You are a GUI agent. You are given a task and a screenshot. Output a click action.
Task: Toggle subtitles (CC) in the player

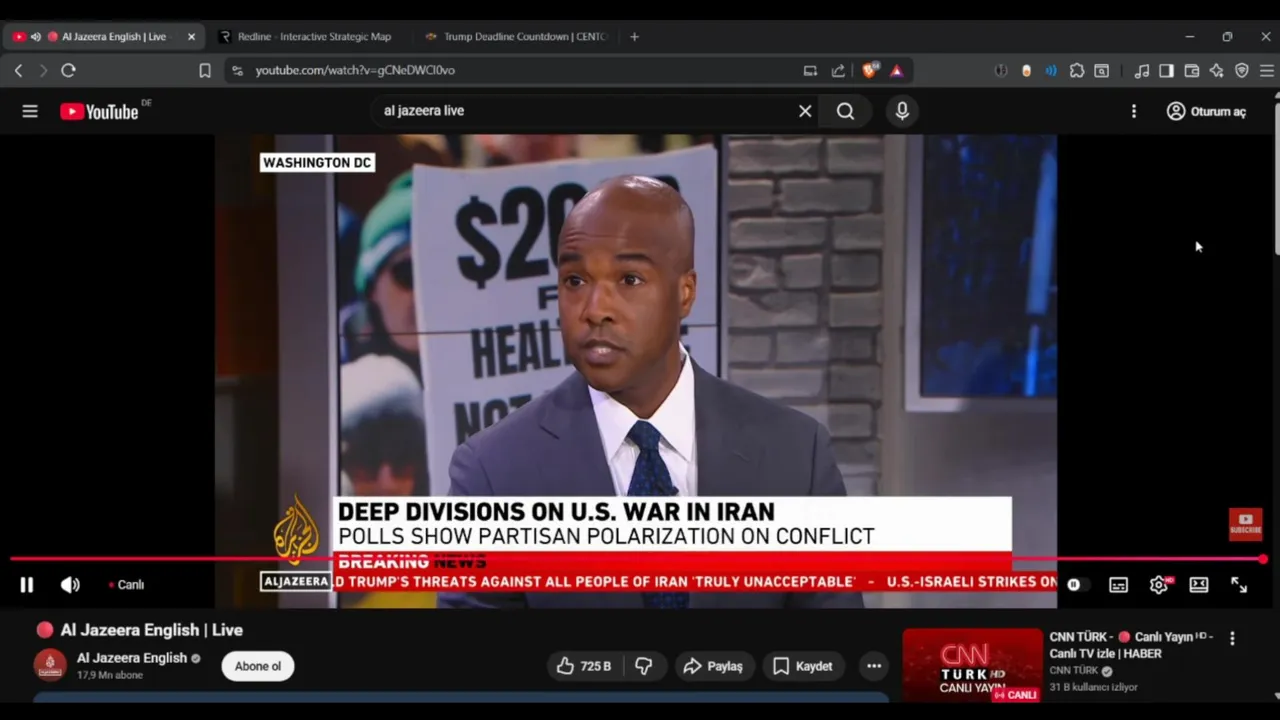1118,585
